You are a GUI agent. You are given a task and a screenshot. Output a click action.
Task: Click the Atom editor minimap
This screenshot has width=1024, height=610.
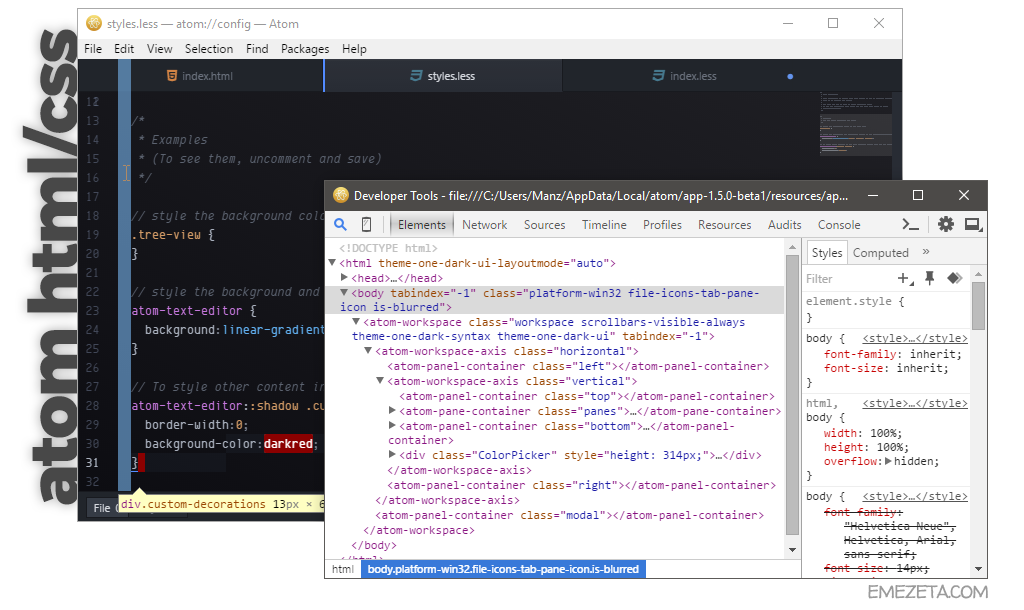pos(856,124)
